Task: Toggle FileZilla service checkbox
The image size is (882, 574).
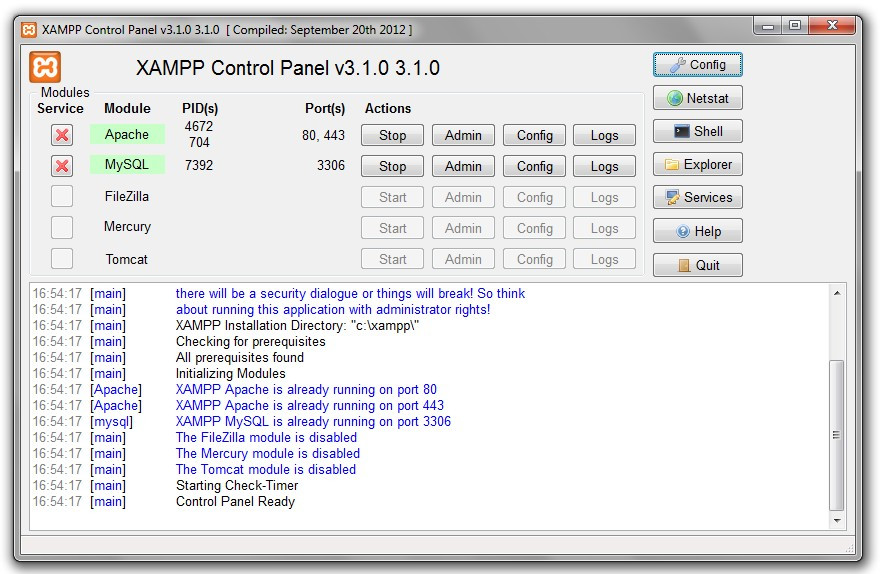Action: point(62,196)
